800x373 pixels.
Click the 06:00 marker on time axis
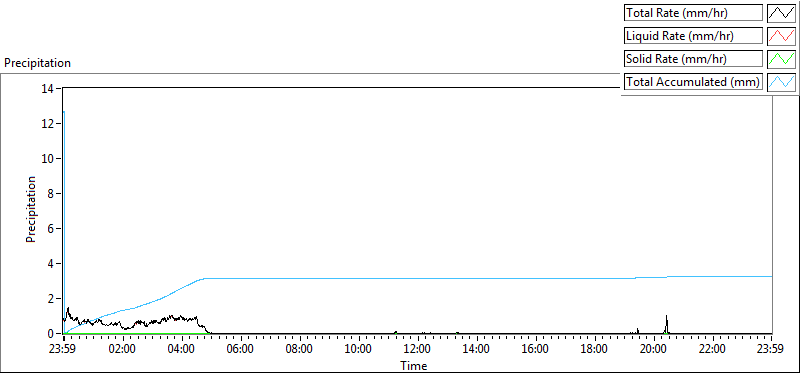(x=241, y=349)
